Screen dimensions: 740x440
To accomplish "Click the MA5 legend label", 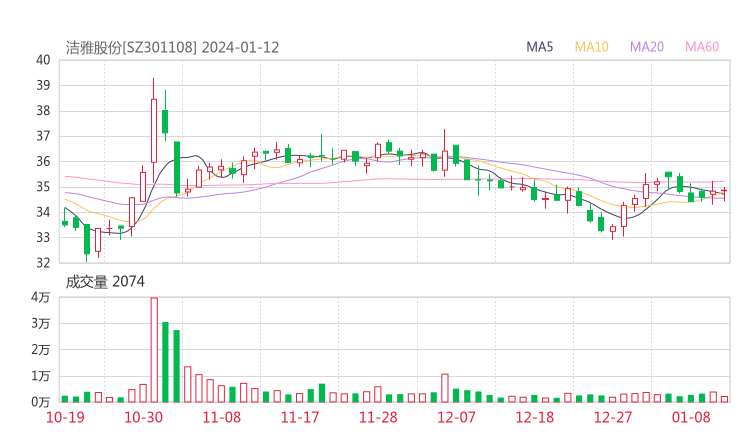I will click(x=539, y=47).
